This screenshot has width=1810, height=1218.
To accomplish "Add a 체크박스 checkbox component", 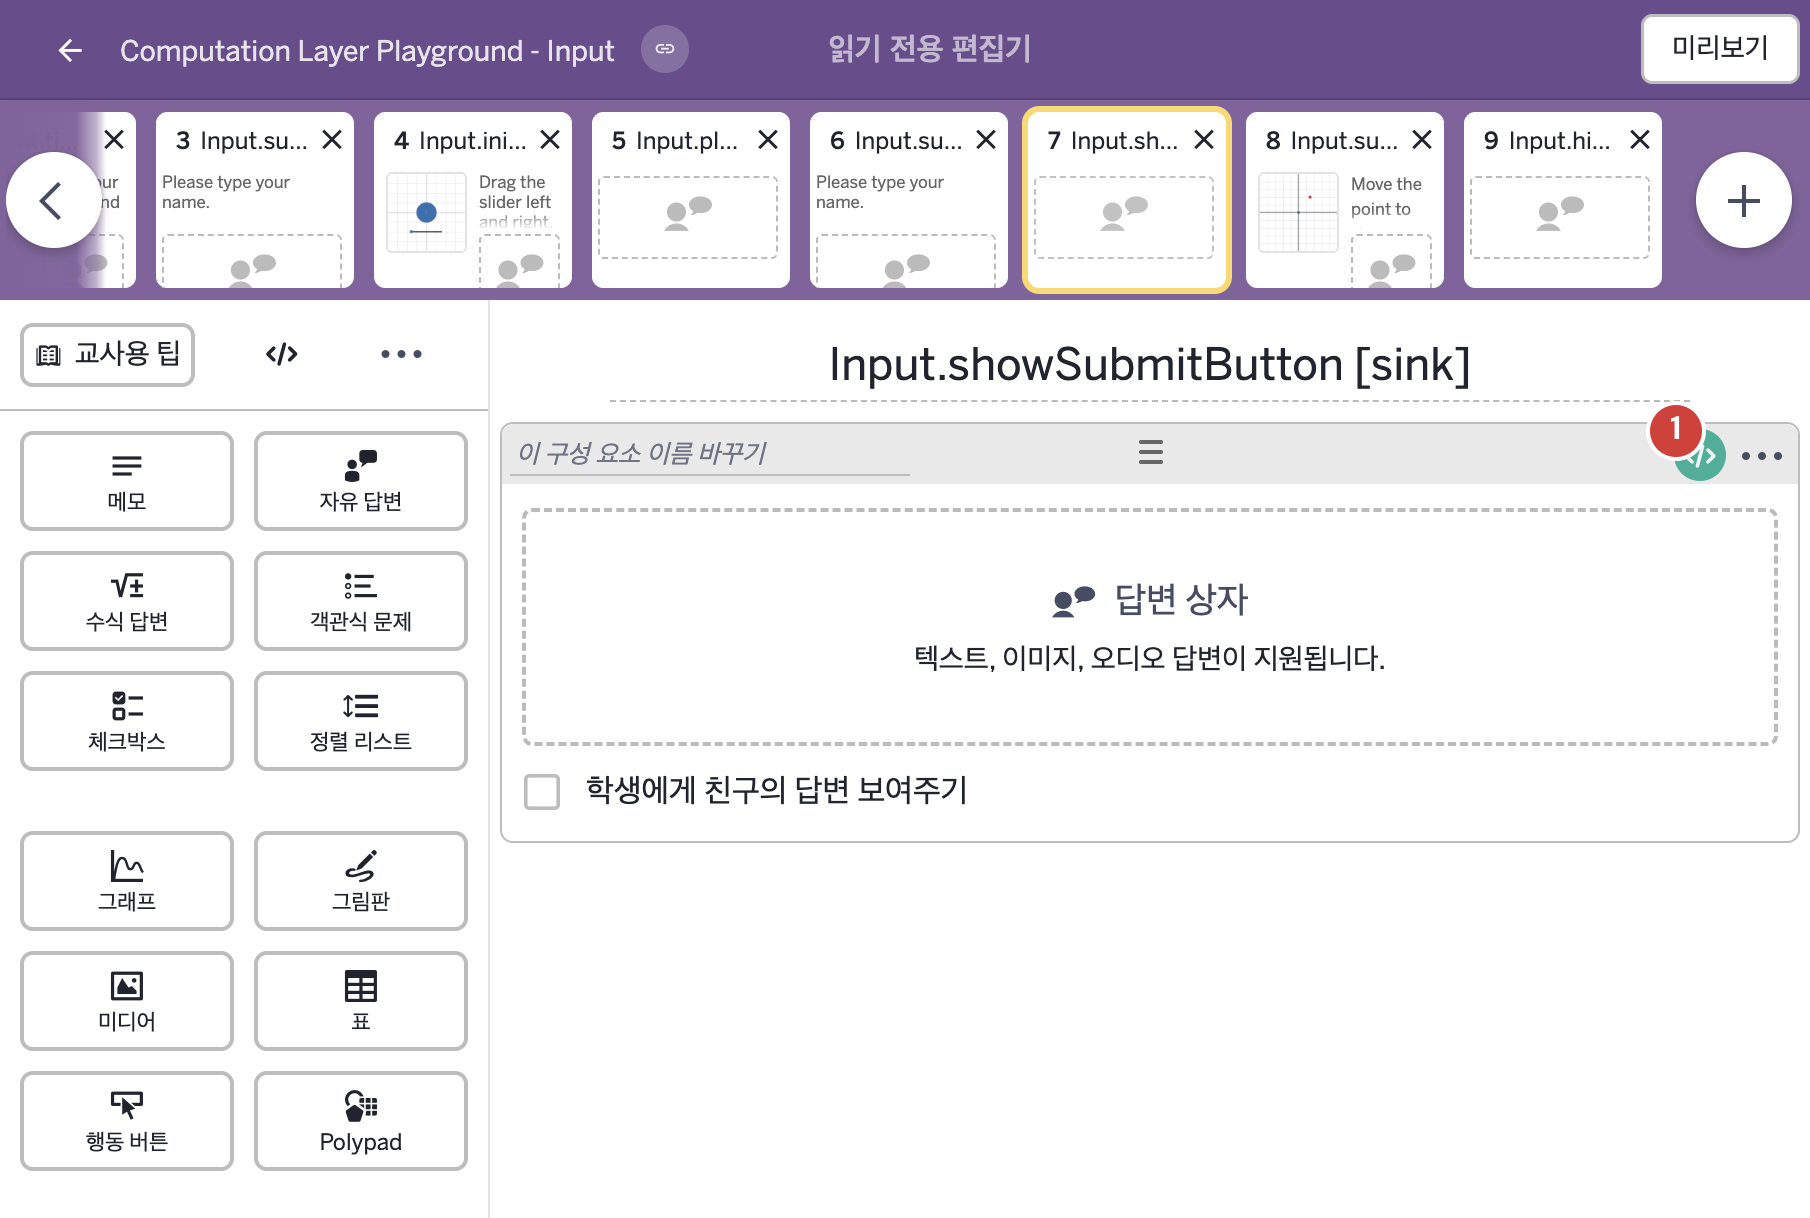I will [127, 721].
